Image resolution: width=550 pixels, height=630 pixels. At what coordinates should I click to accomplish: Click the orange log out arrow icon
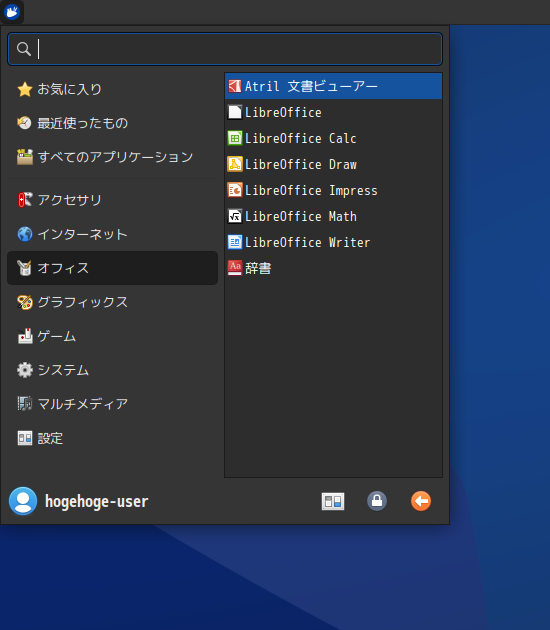tap(421, 501)
